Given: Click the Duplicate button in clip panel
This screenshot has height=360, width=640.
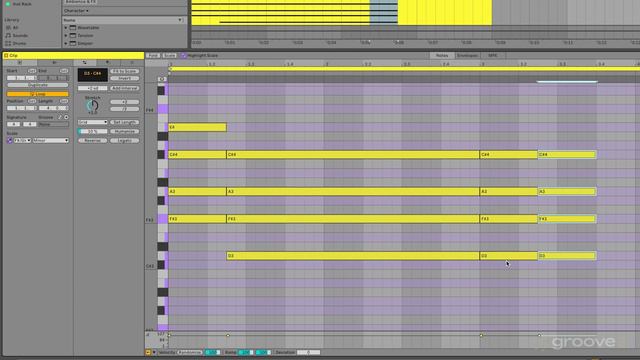Looking at the screenshot, I should [x=38, y=85].
